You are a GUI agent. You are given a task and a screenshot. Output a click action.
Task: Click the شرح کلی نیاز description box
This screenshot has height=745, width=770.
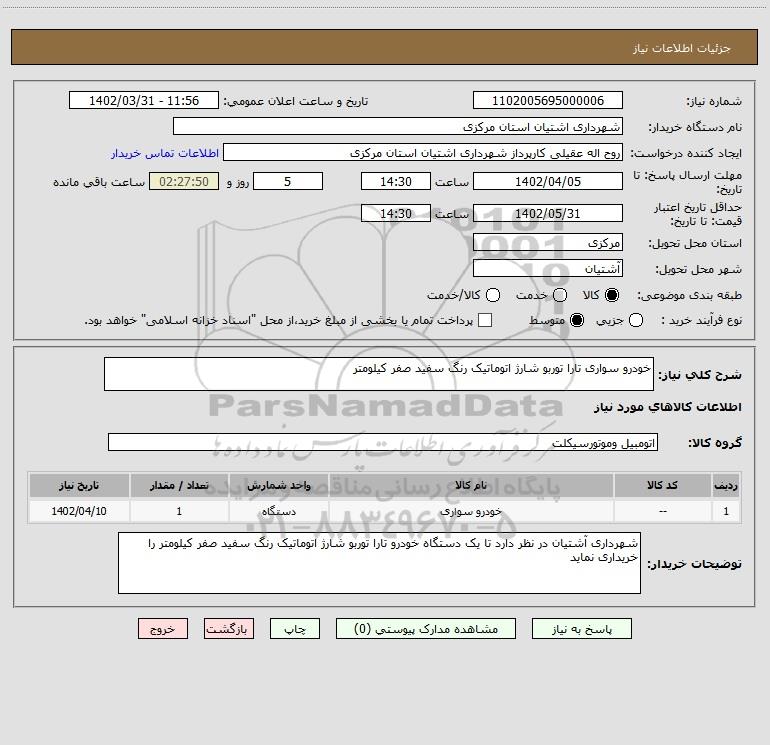(379, 374)
